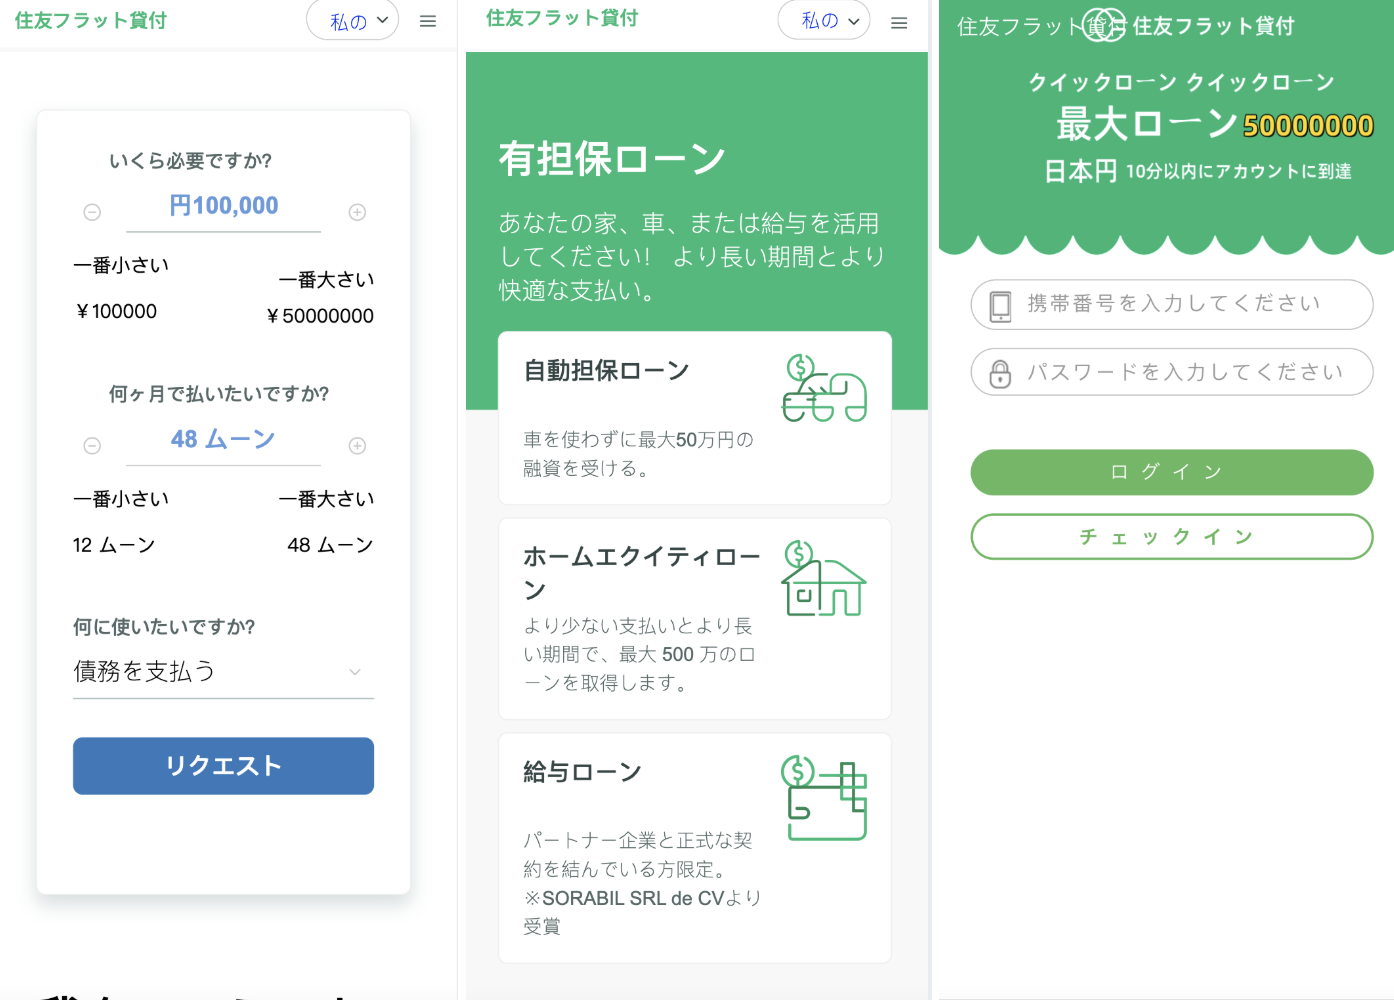Click the ¥100000 minimum amount text
1394x1000 pixels.
tap(116, 312)
